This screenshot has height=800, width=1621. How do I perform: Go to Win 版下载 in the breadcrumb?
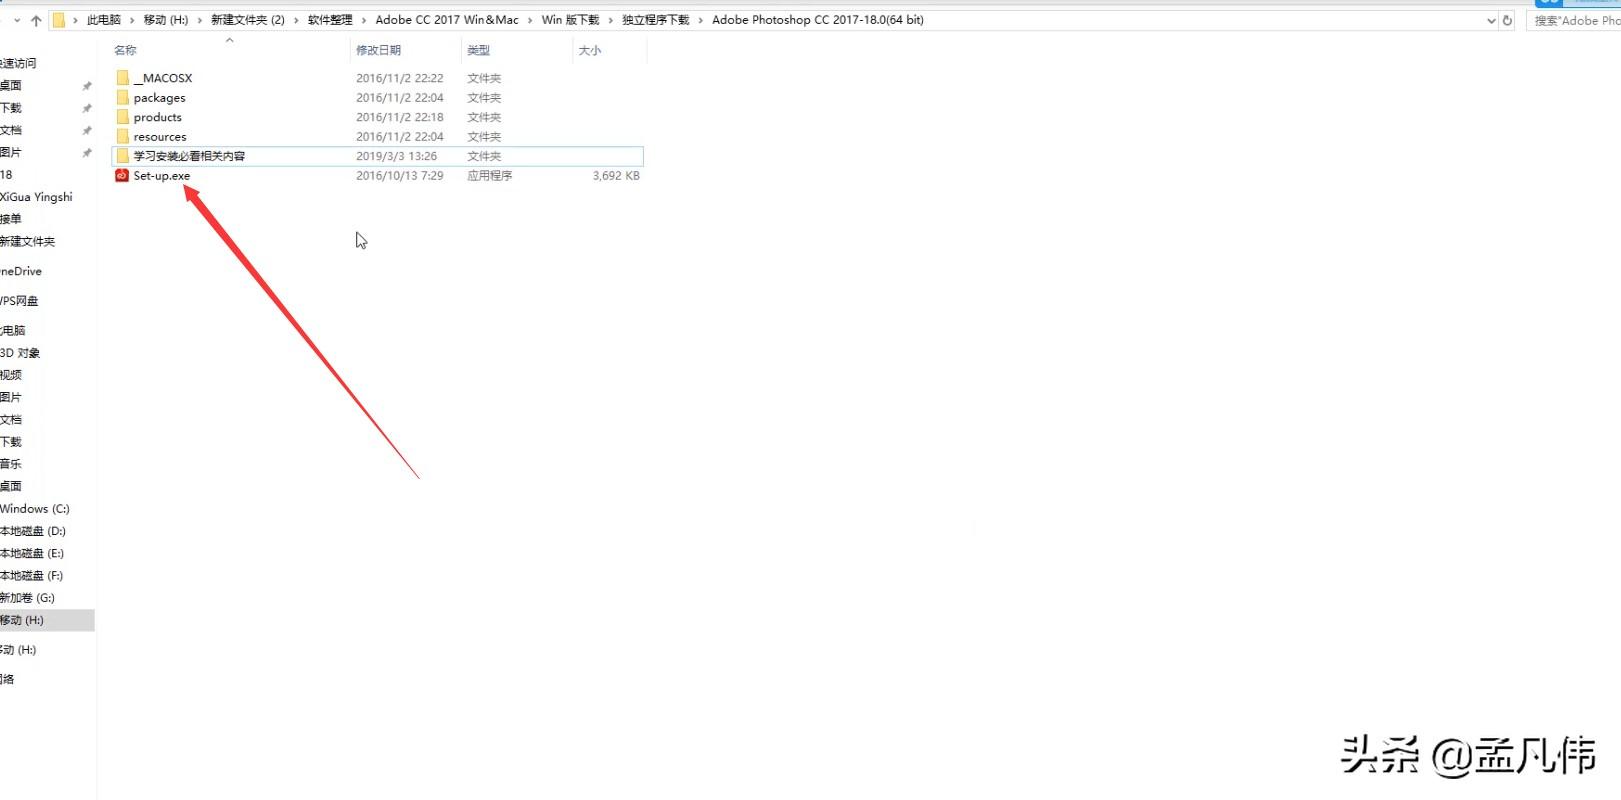(571, 20)
